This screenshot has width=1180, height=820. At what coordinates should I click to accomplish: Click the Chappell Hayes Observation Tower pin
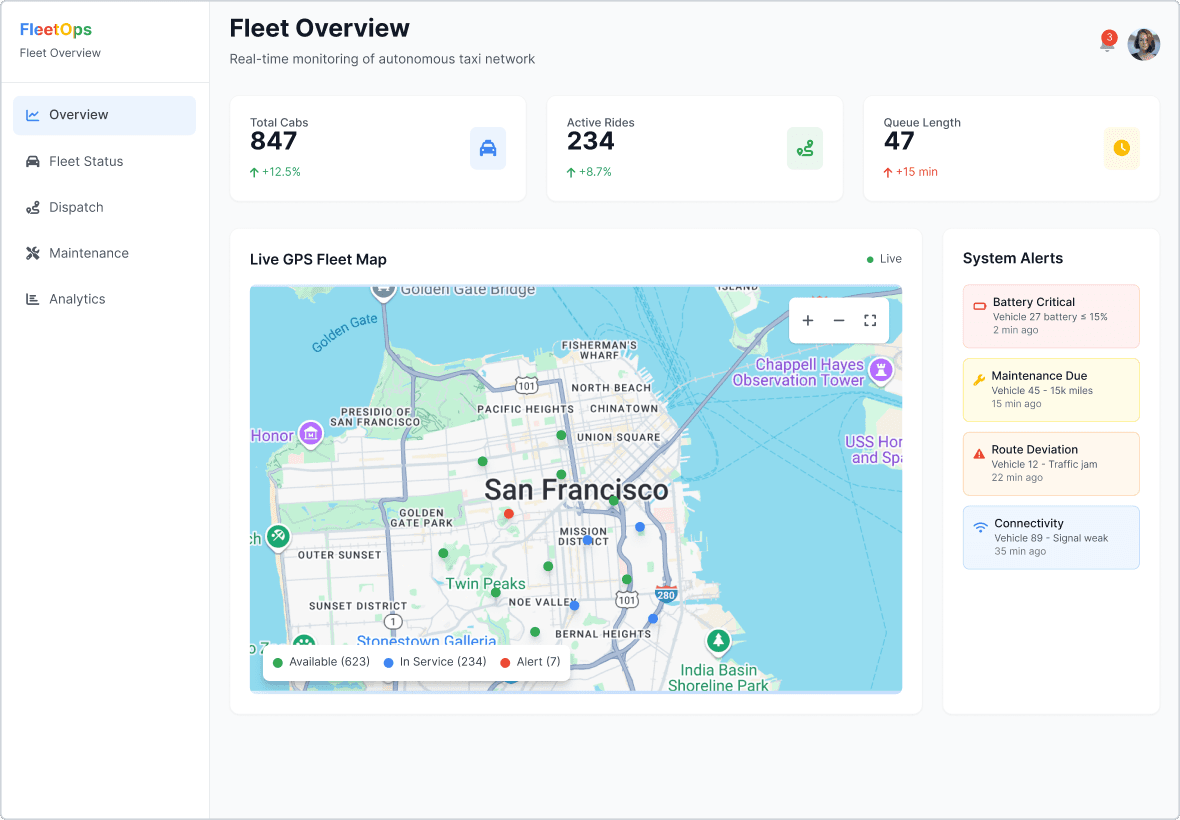(x=880, y=370)
